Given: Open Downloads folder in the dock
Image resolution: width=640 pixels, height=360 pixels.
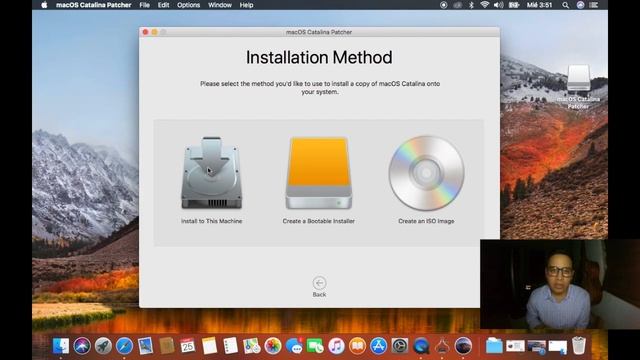Looking at the screenshot, I should (x=494, y=346).
